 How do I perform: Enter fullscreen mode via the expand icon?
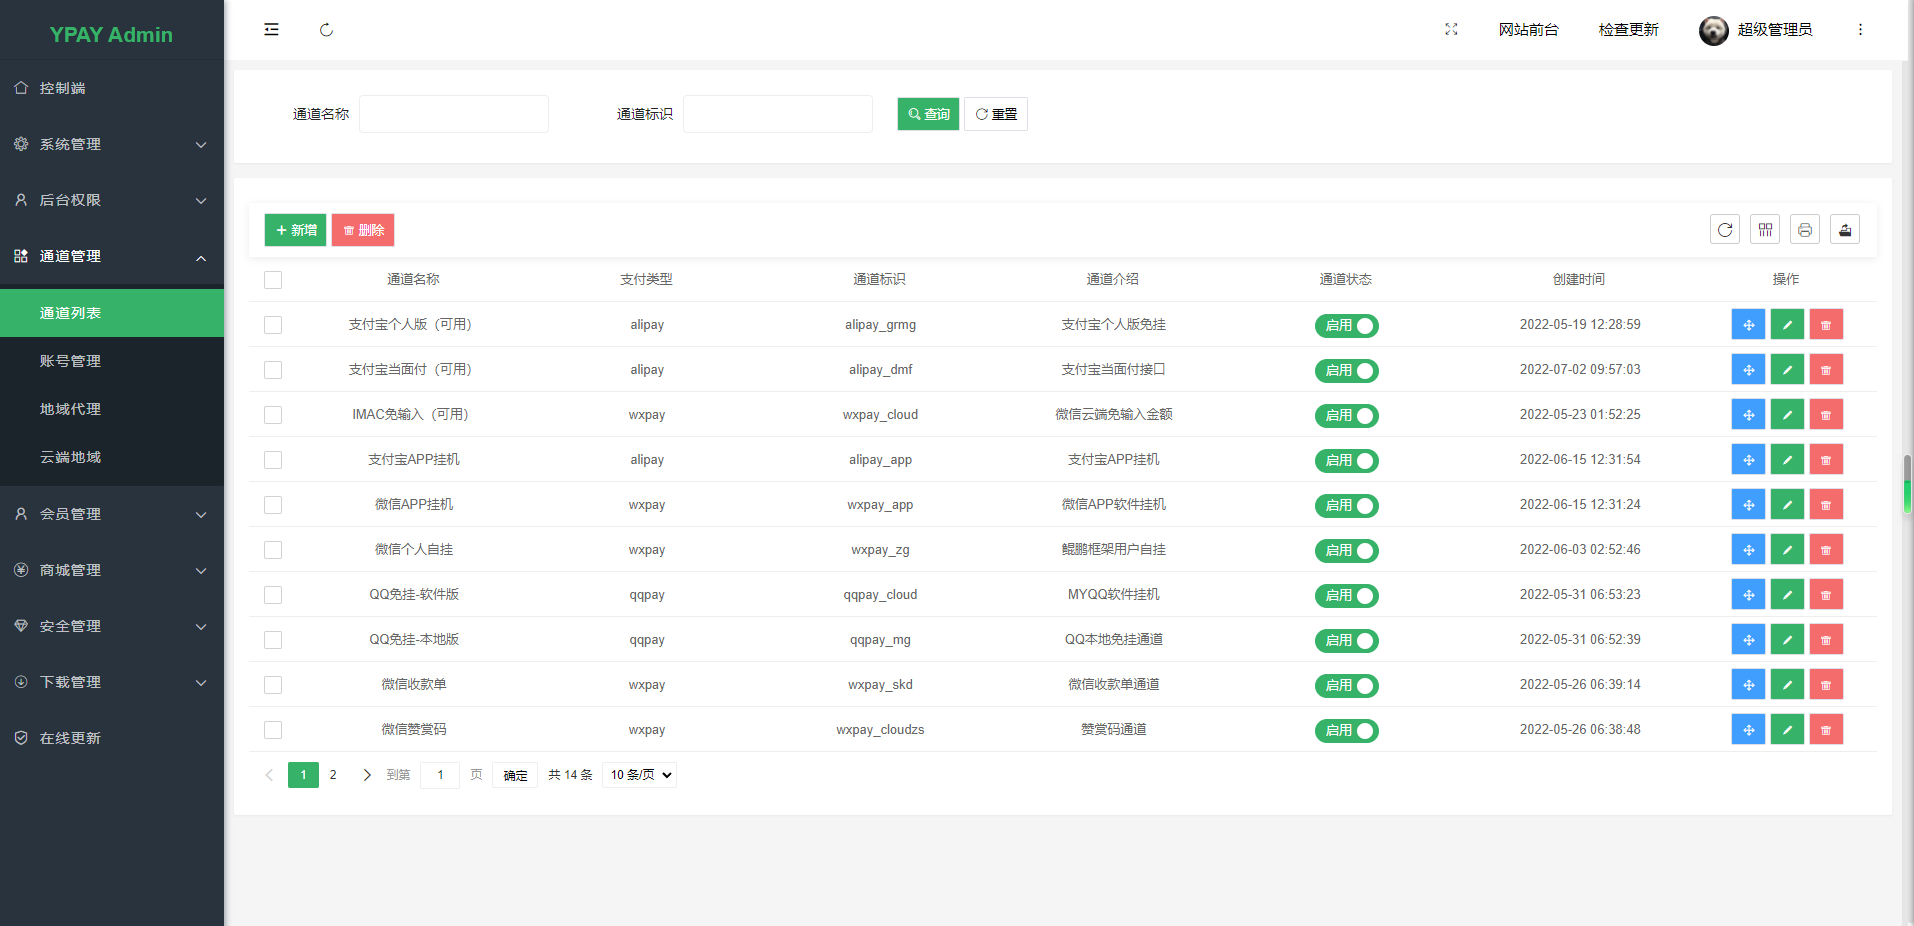1451,29
